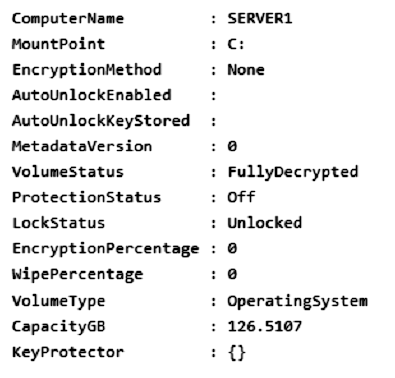
Task: Select the Off protection status value
Action: pyautogui.click(x=241, y=197)
